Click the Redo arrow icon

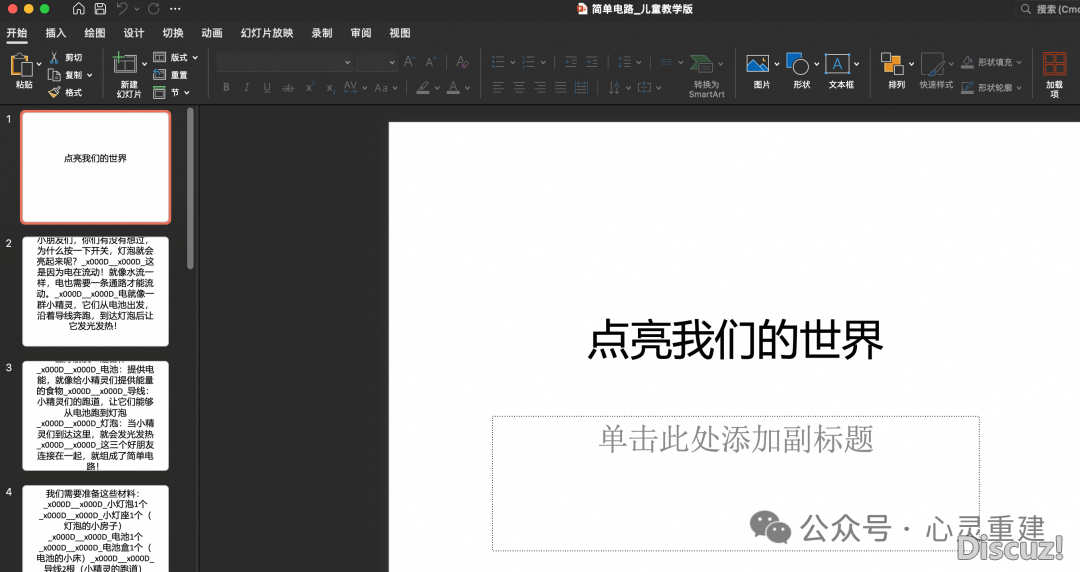coord(154,9)
